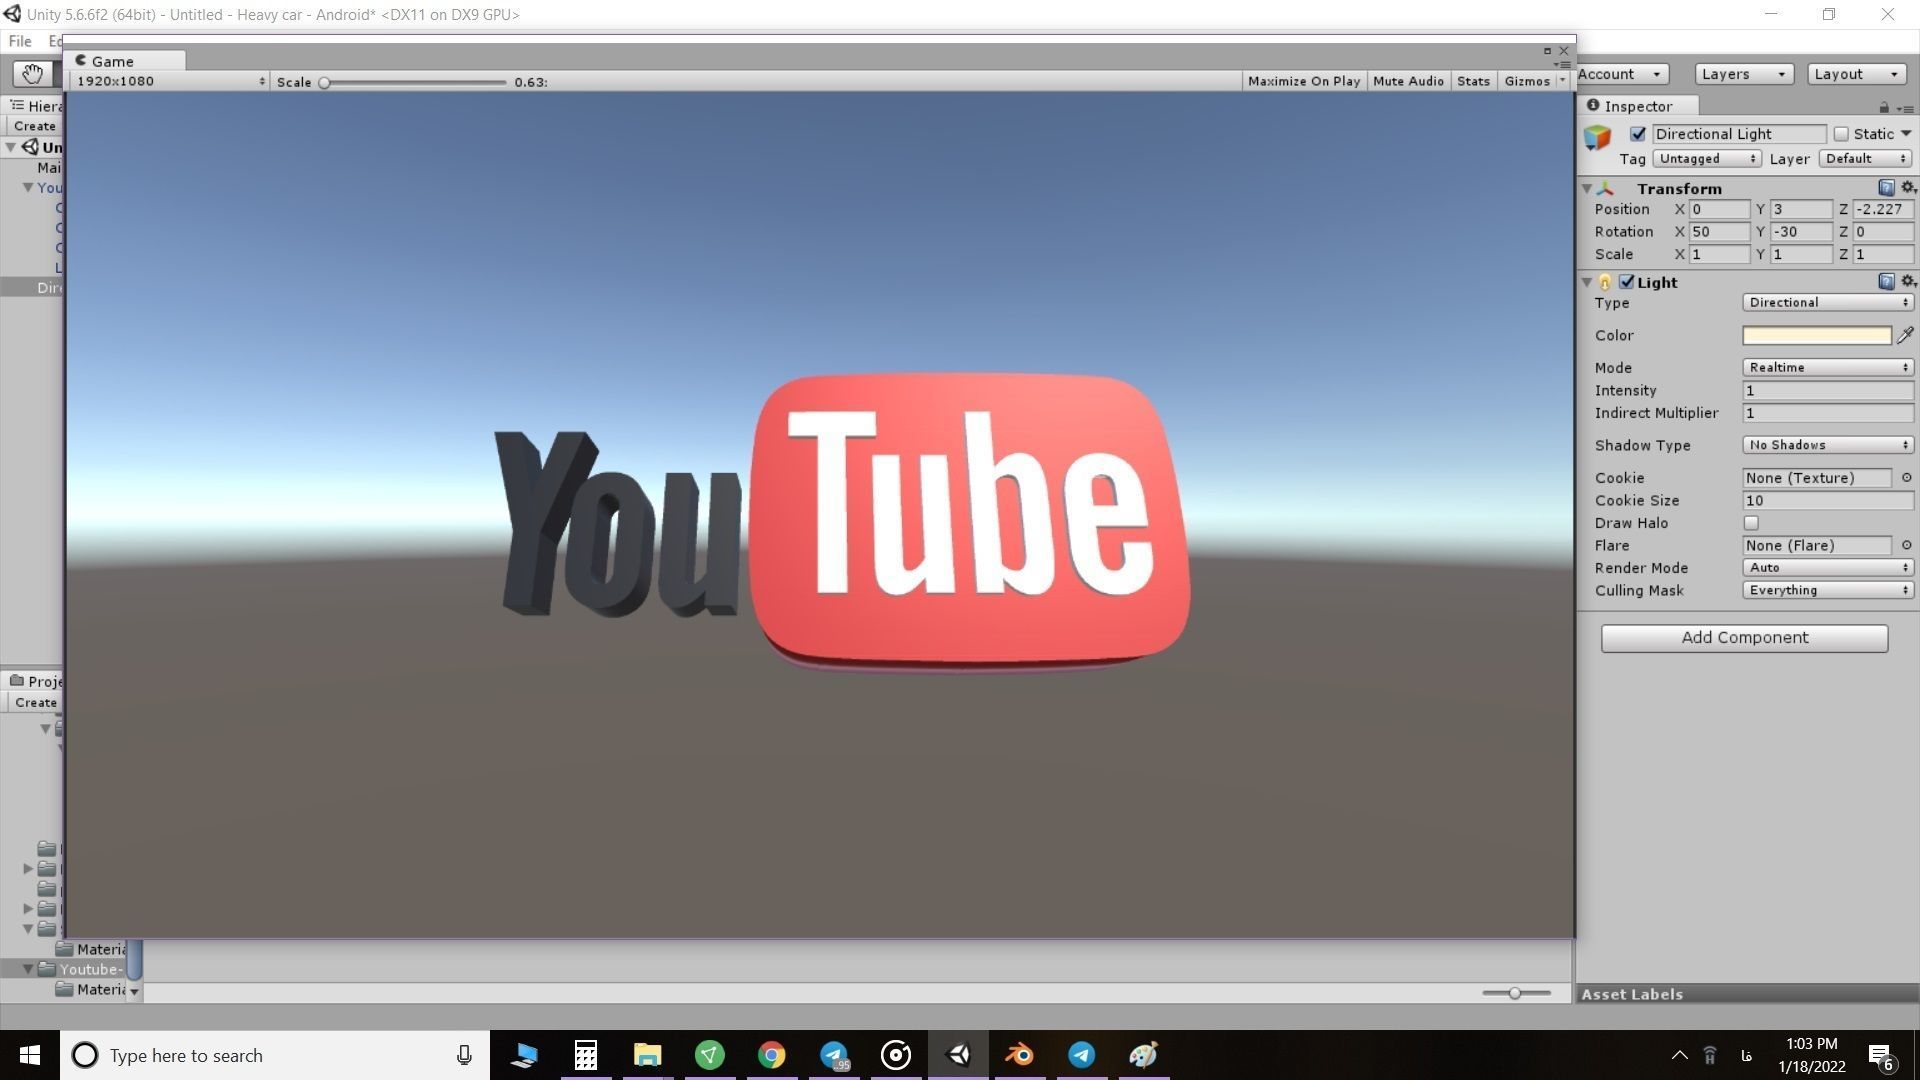Open the Calculator from the taskbar
This screenshot has width=1920, height=1080.
point(585,1055)
